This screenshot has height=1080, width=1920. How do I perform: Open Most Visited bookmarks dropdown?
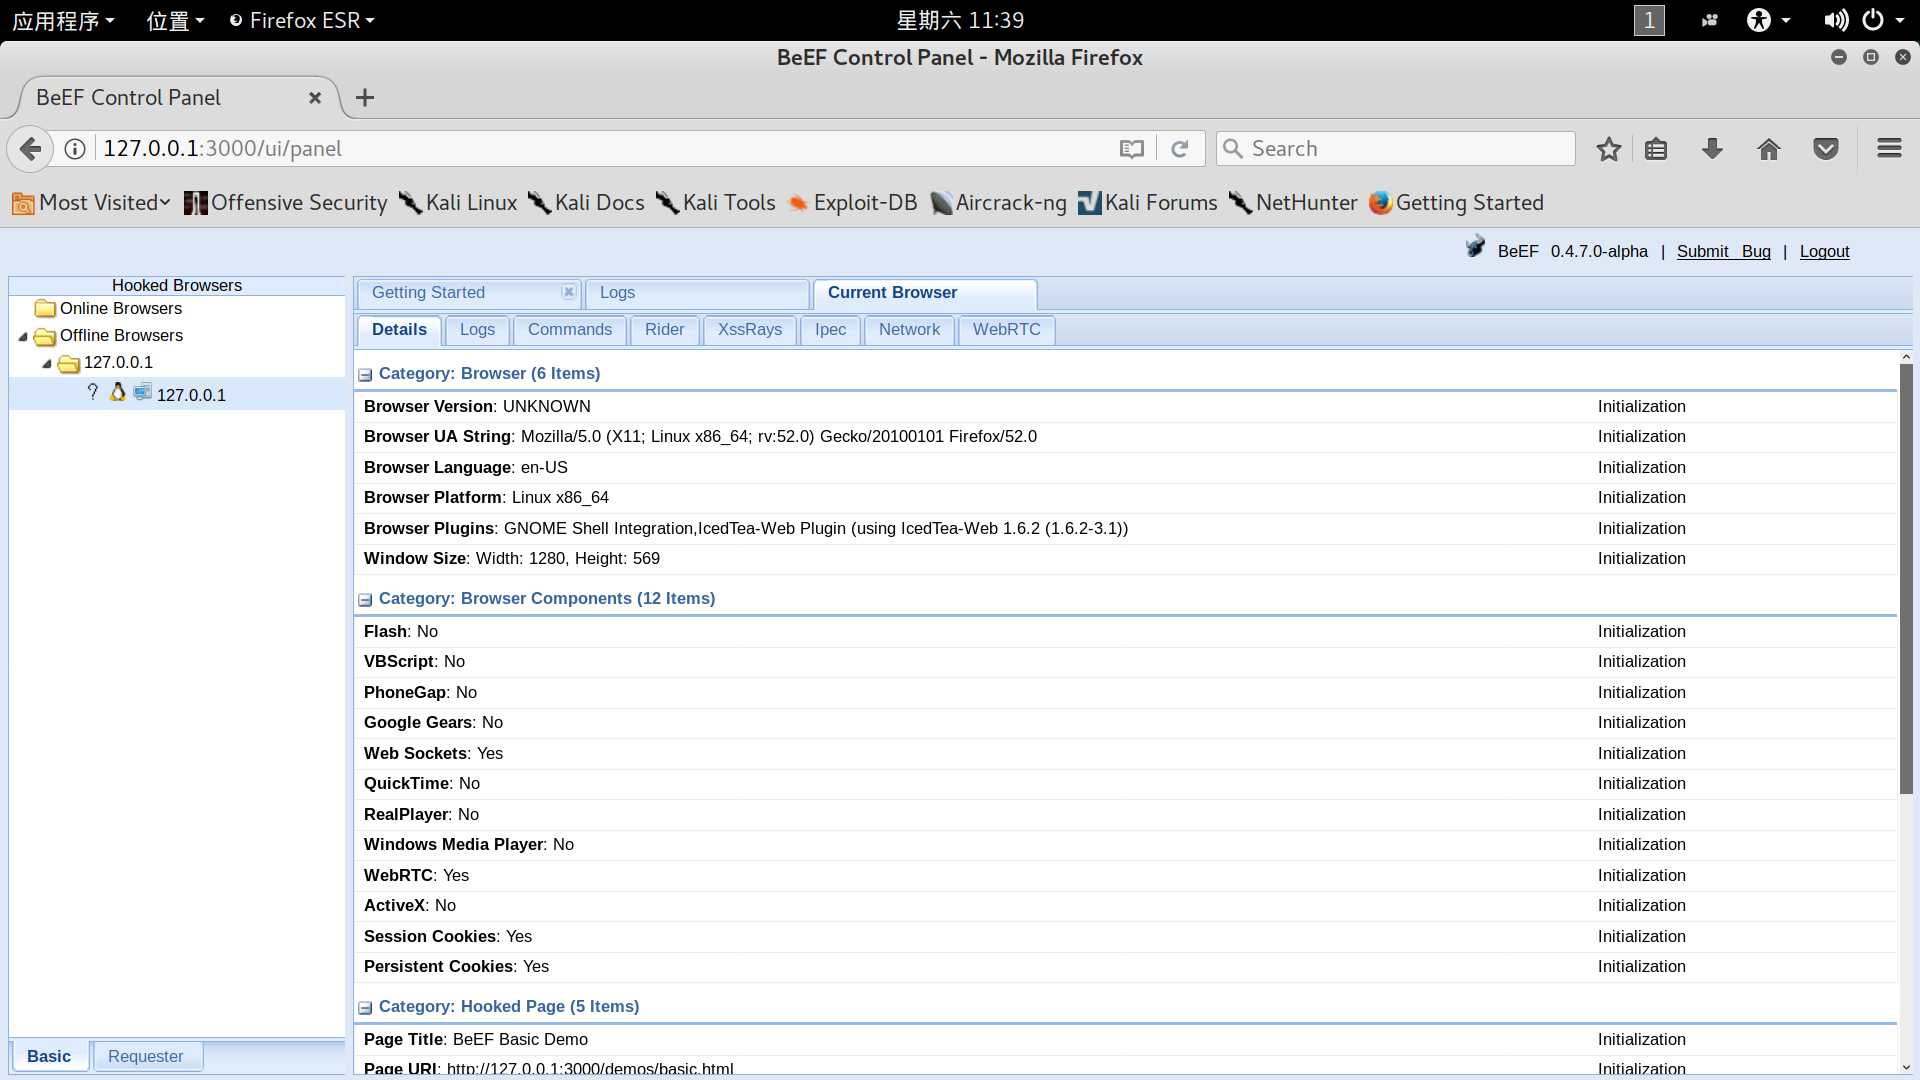[91, 203]
